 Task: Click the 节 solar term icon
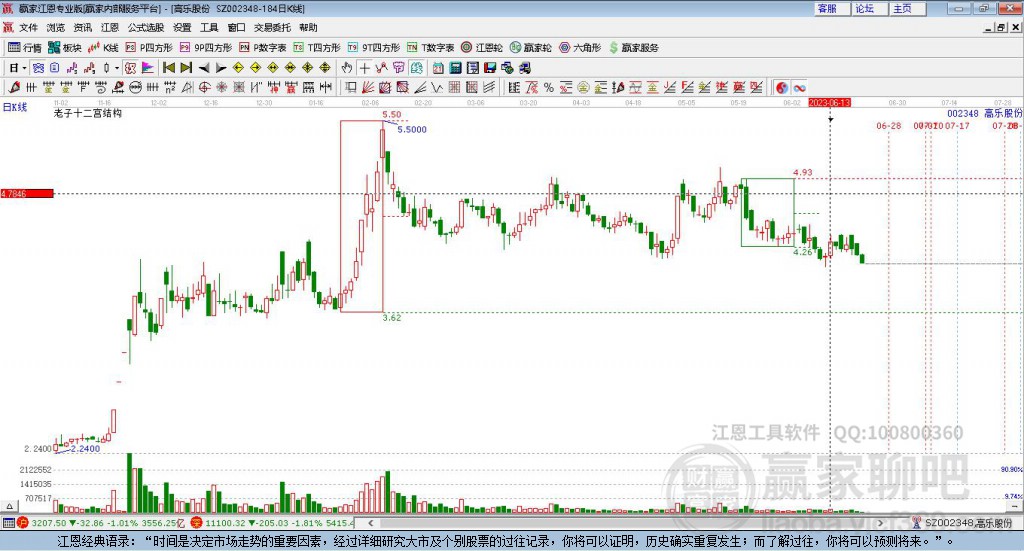click(399, 68)
